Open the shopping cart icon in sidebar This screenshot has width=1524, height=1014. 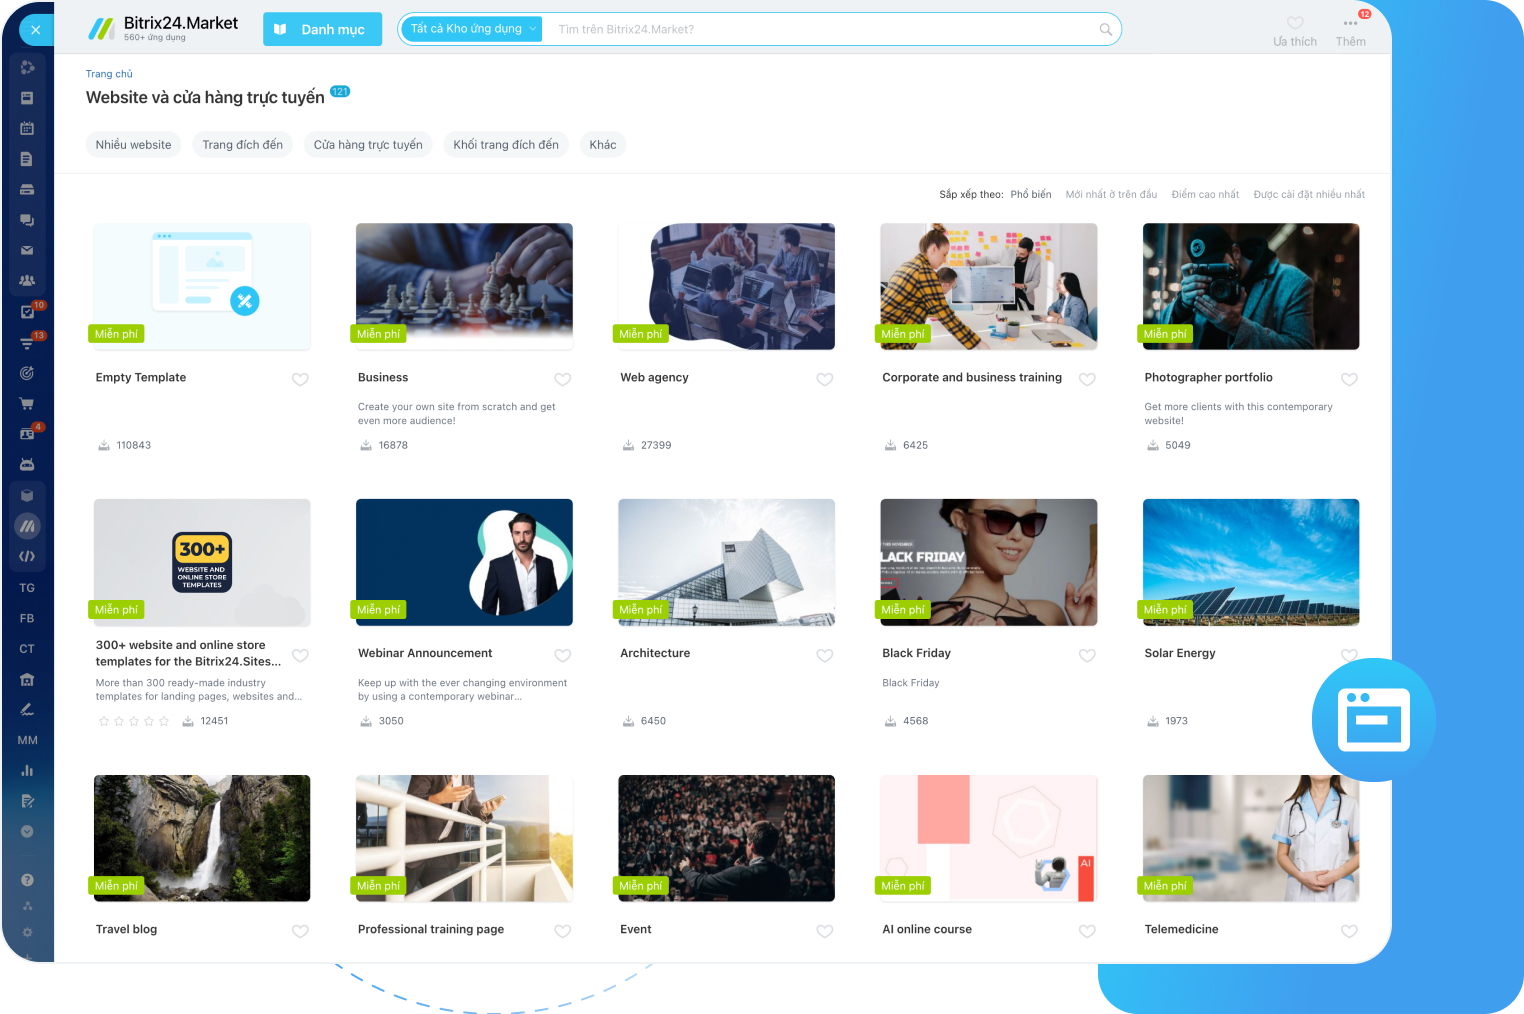27,403
